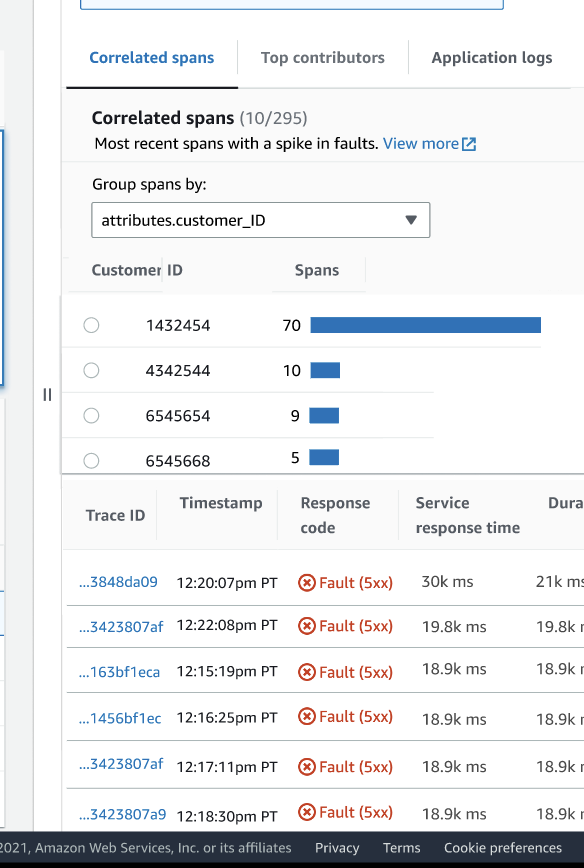Click the pause handle icon on the left edge
The image size is (584, 868).
tap(46, 395)
